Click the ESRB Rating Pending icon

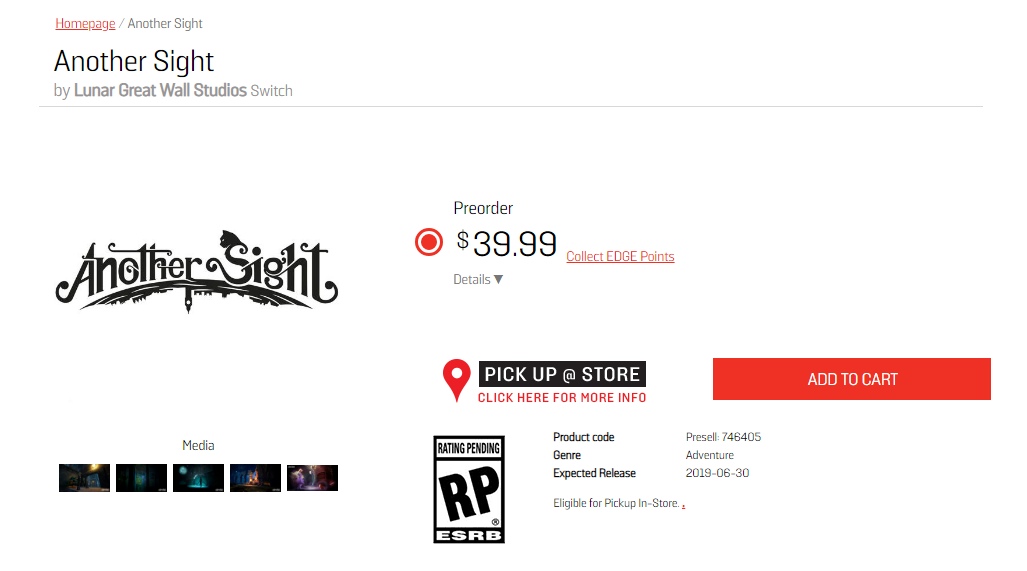coord(468,489)
